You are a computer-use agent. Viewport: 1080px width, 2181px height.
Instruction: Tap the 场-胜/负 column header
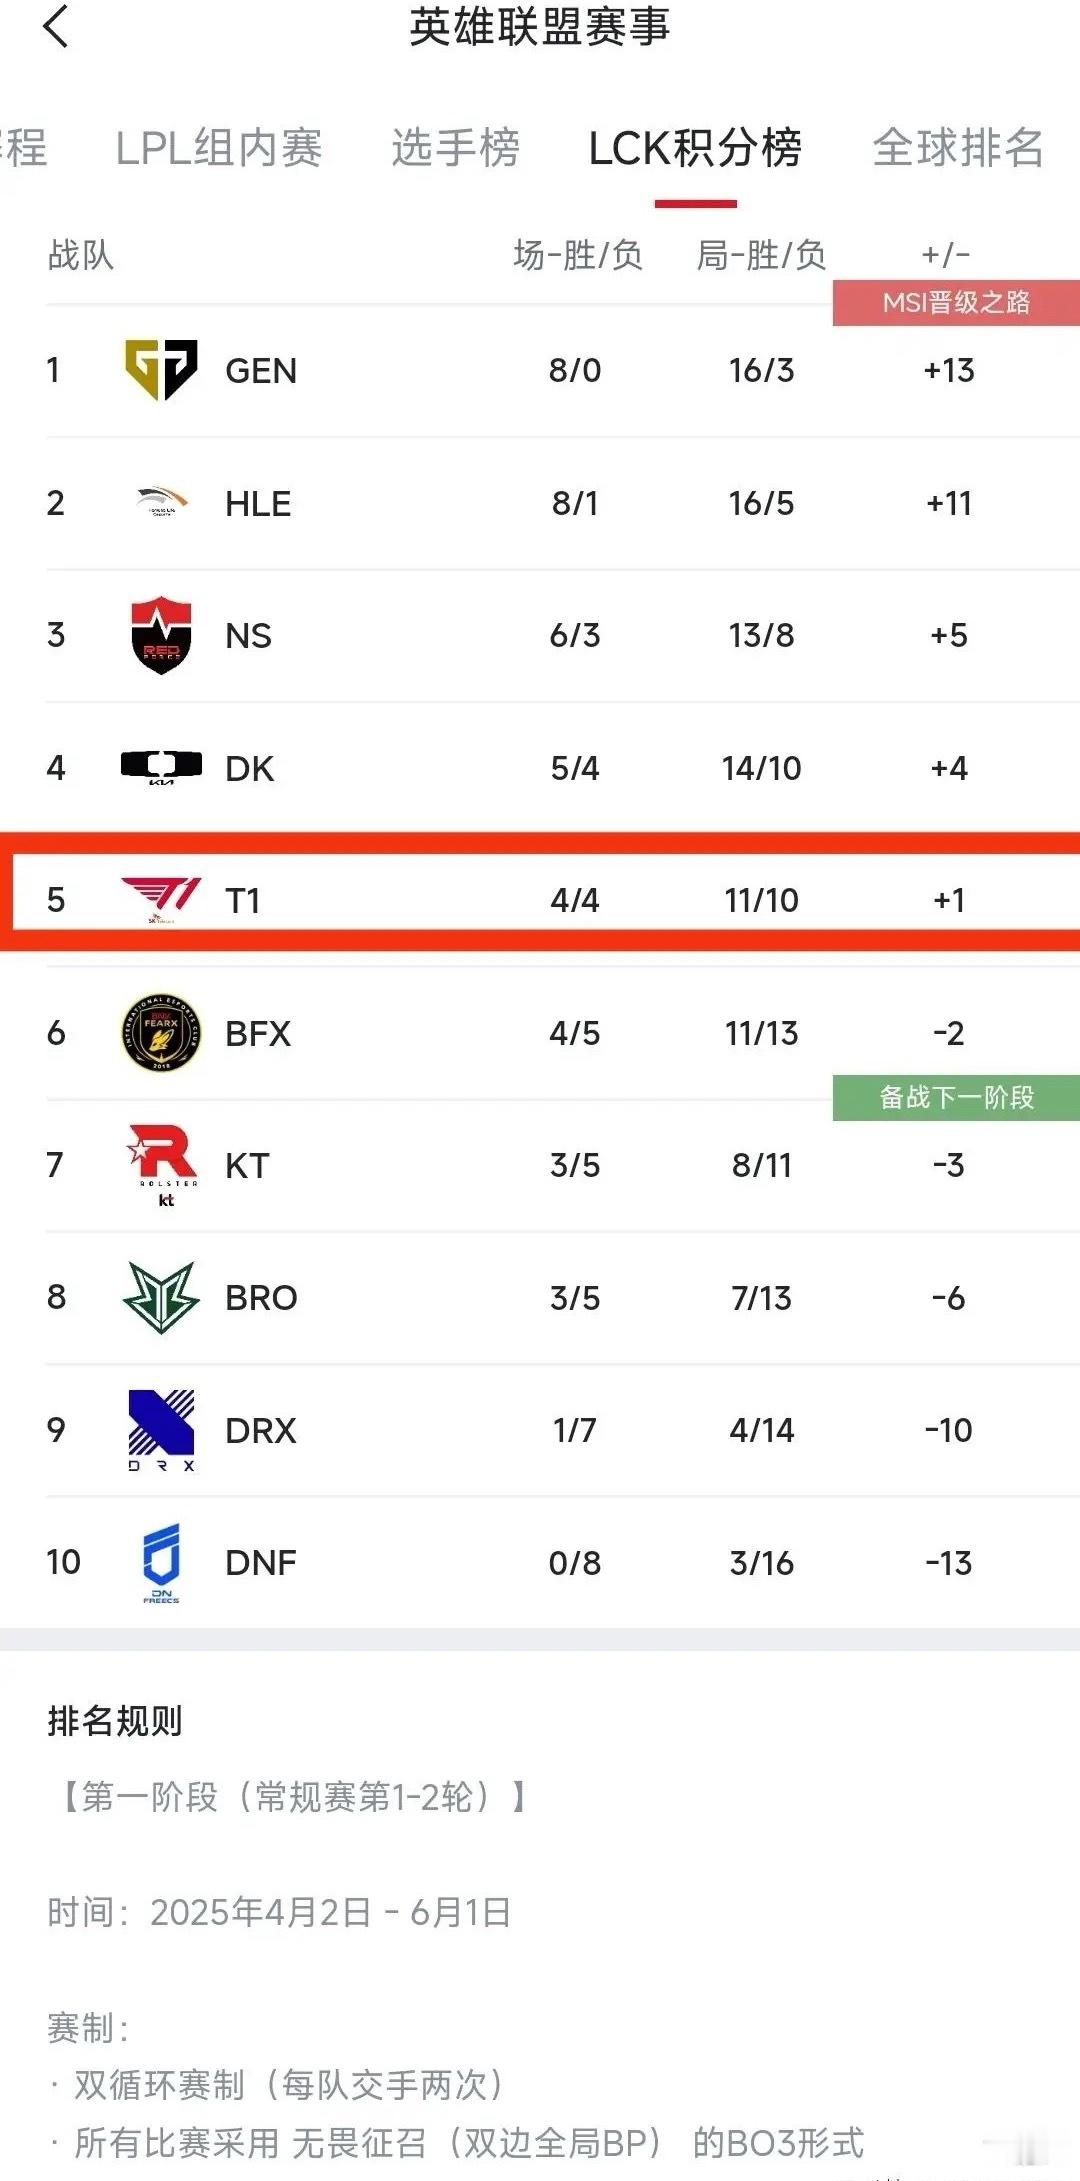[x=578, y=255]
